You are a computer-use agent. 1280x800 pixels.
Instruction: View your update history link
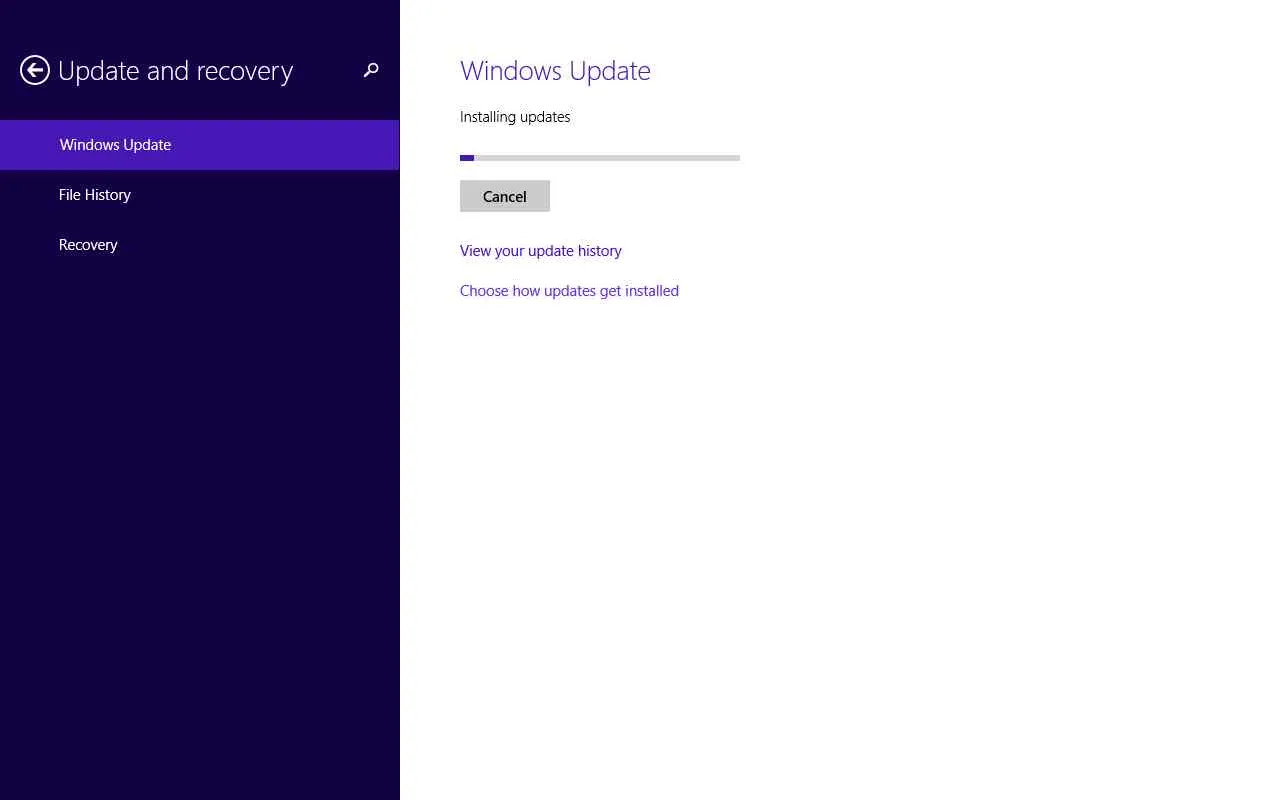coord(541,251)
